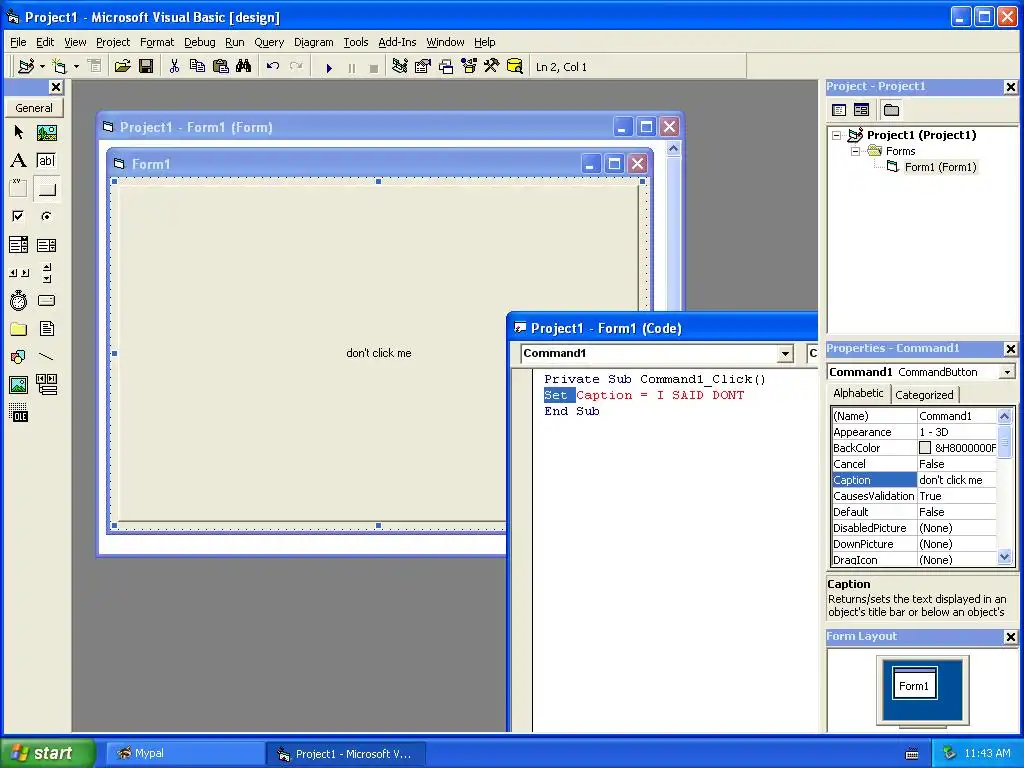Switch to Mypal in the taskbar
Image resolution: width=1024 pixels, height=768 pixels.
[x=185, y=753]
